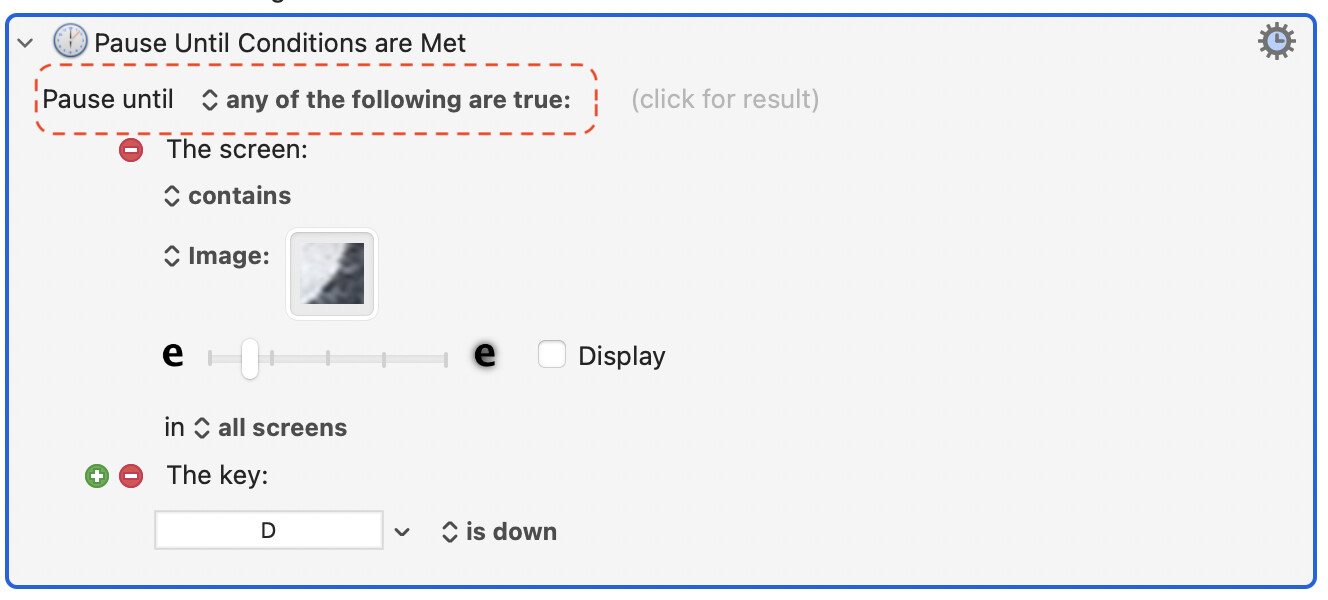Open the 'any of the following' dropdown
This screenshot has height=600, width=1328.
pyautogui.click(x=386, y=100)
